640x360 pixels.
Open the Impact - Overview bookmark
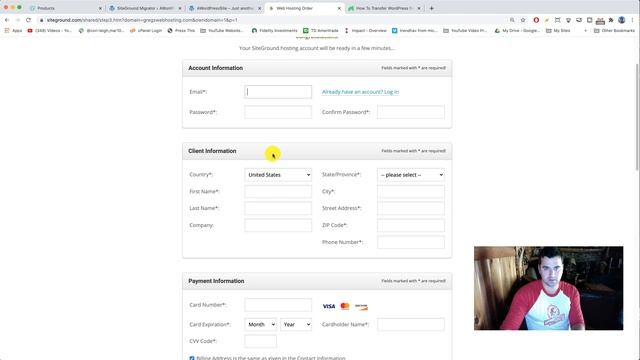click(365, 31)
